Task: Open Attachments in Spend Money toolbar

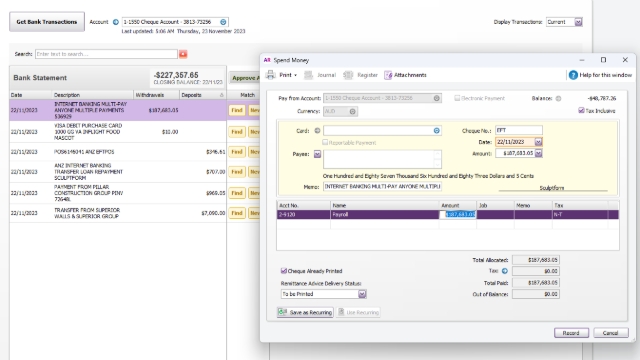Action: tap(405, 75)
